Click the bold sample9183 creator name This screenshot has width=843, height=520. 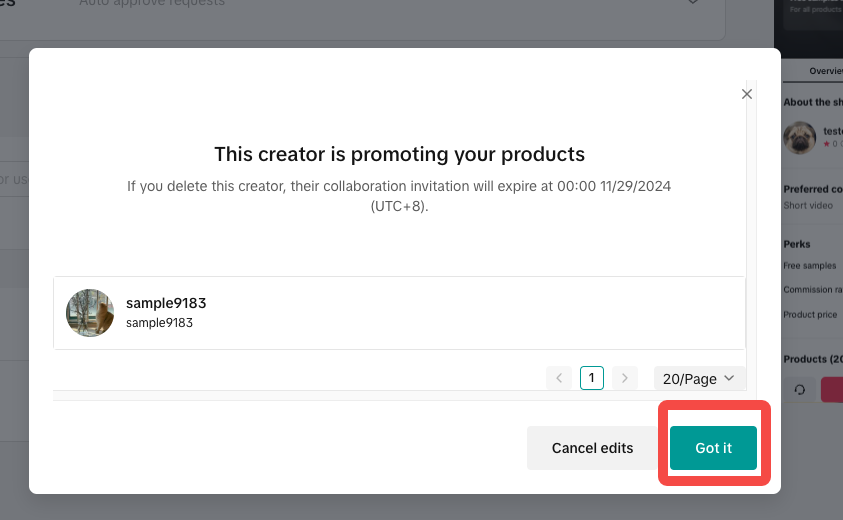click(166, 303)
